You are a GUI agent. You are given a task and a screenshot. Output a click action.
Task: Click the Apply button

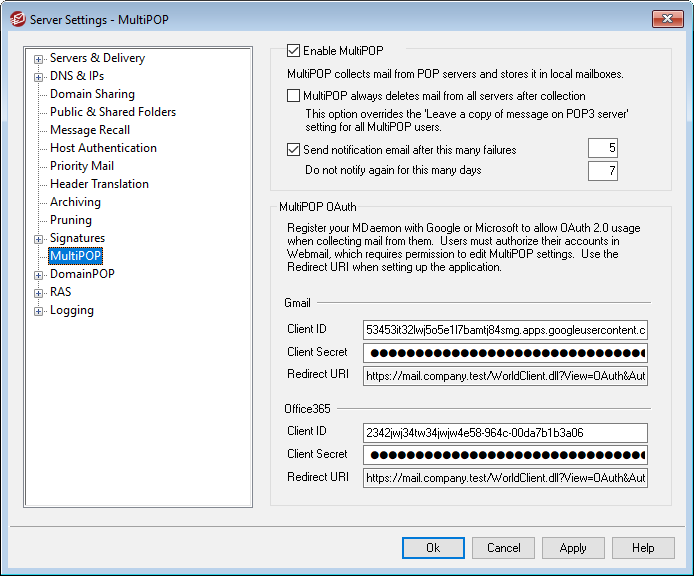tap(573, 548)
